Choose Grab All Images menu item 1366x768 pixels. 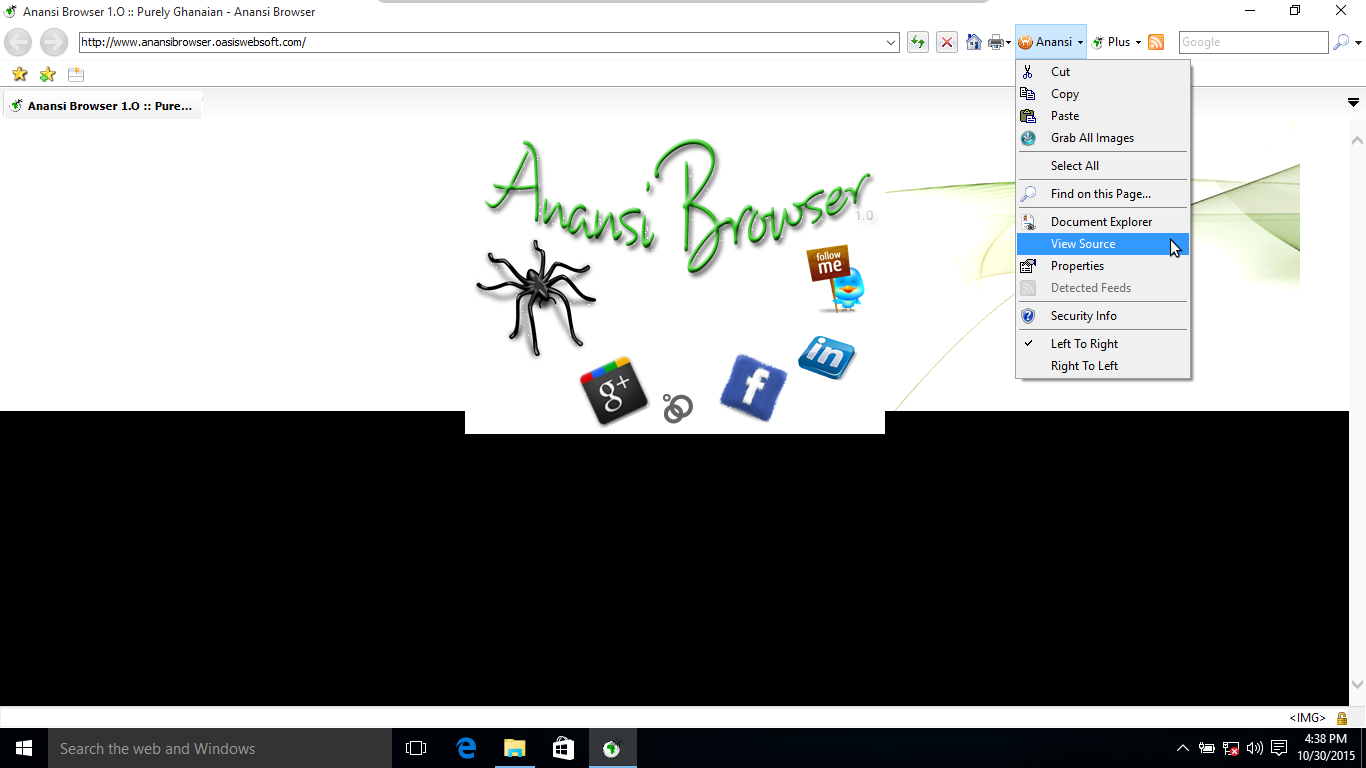1092,138
